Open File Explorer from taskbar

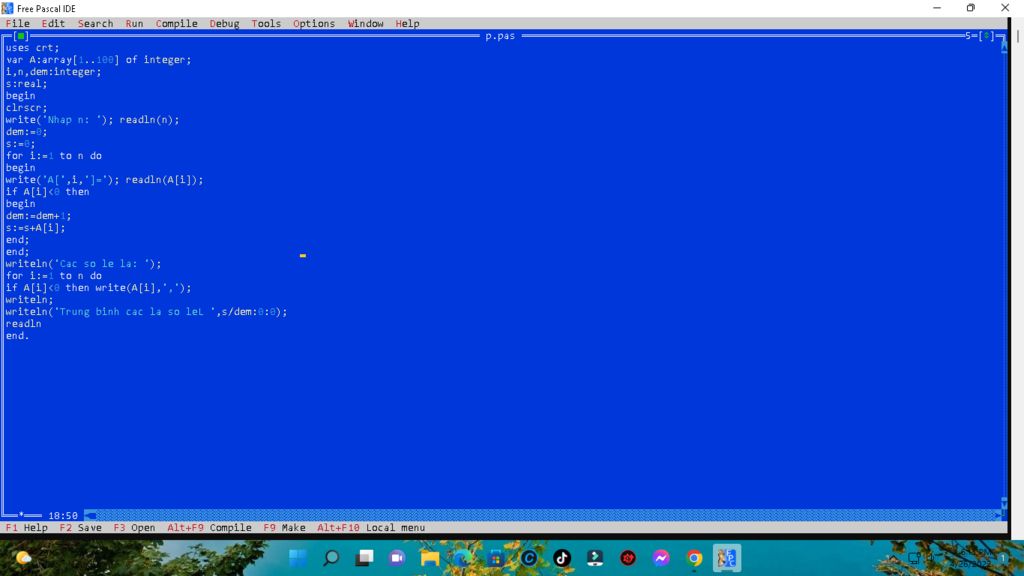pyautogui.click(x=430, y=558)
